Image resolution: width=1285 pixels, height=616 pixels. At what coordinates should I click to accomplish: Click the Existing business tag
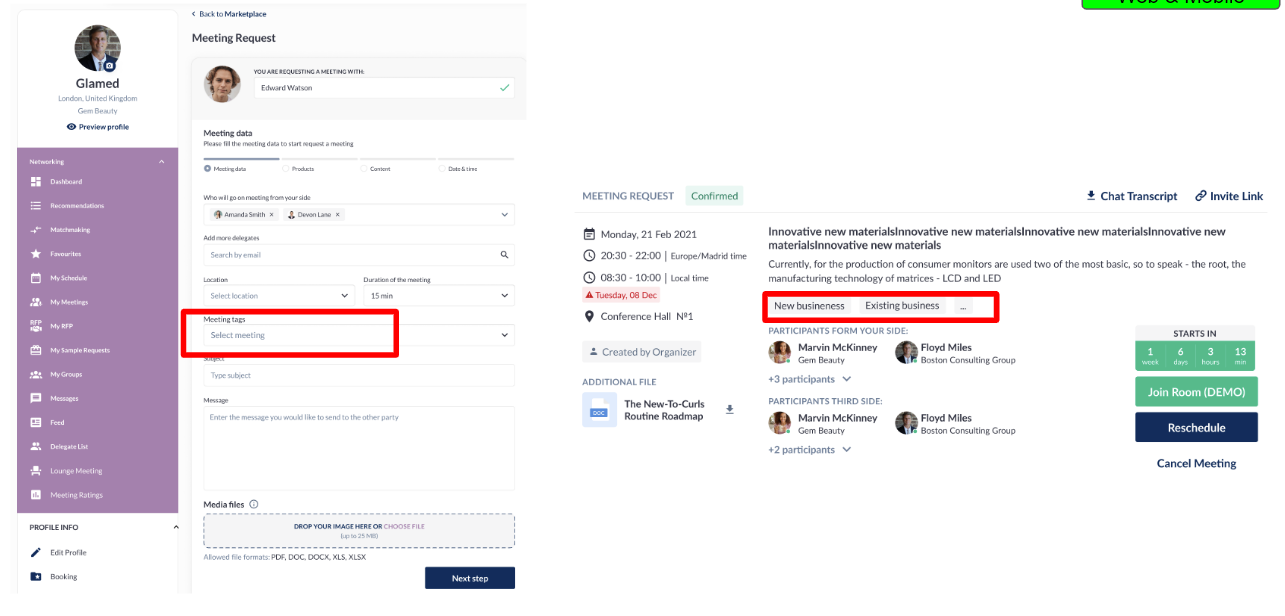coord(902,306)
